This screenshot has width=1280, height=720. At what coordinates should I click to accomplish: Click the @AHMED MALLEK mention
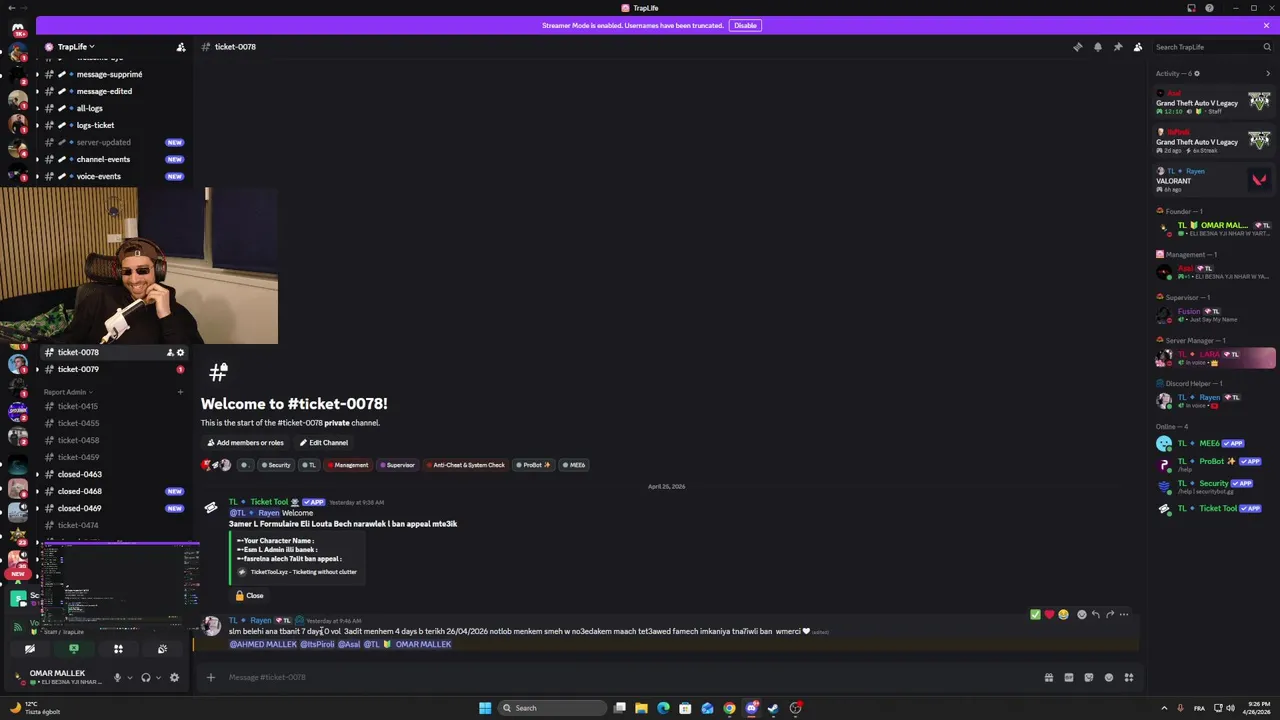[263, 644]
